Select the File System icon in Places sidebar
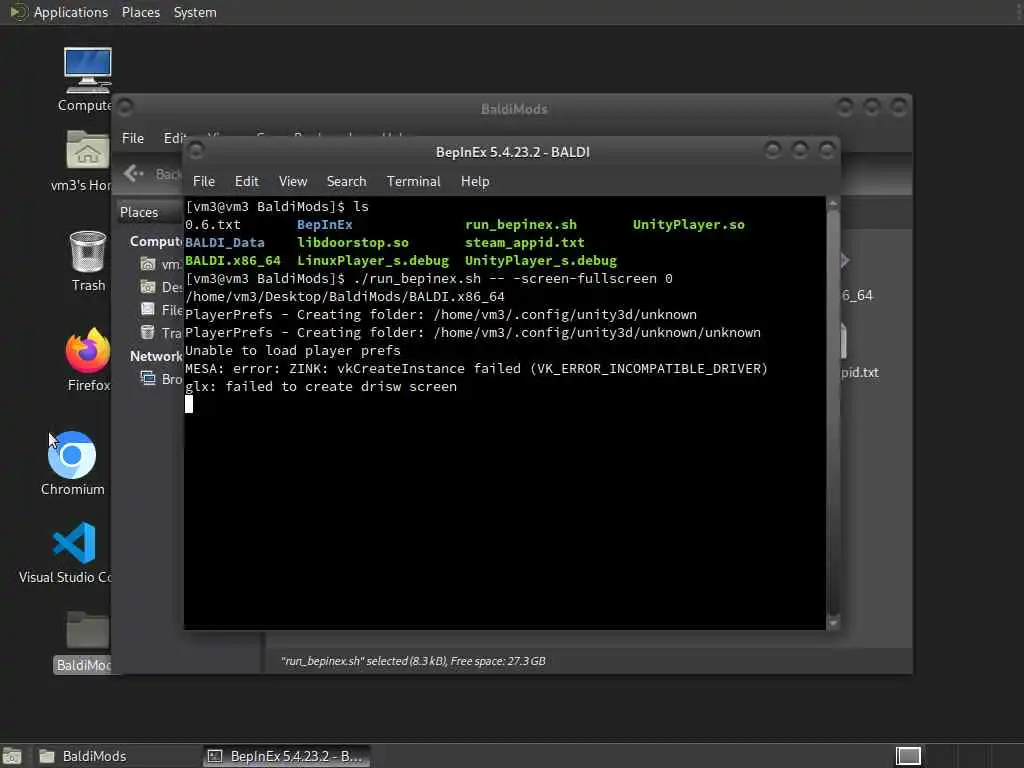This screenshot has height=768, width=1024. point(148,310)
